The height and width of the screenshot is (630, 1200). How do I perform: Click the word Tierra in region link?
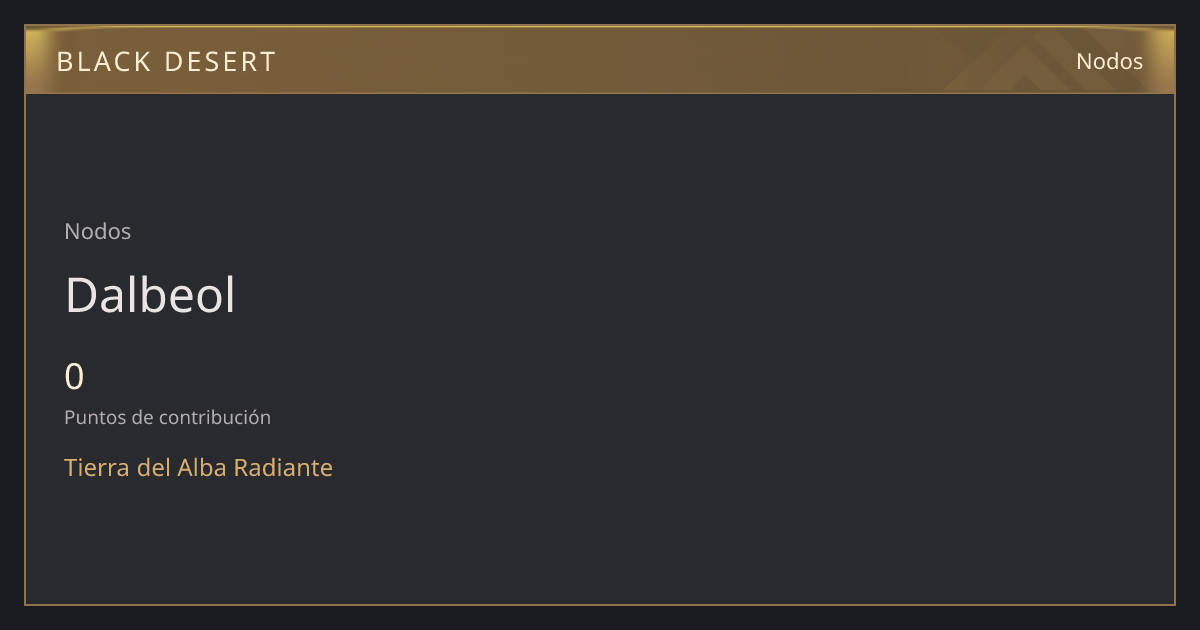click(x=96, y=467)
